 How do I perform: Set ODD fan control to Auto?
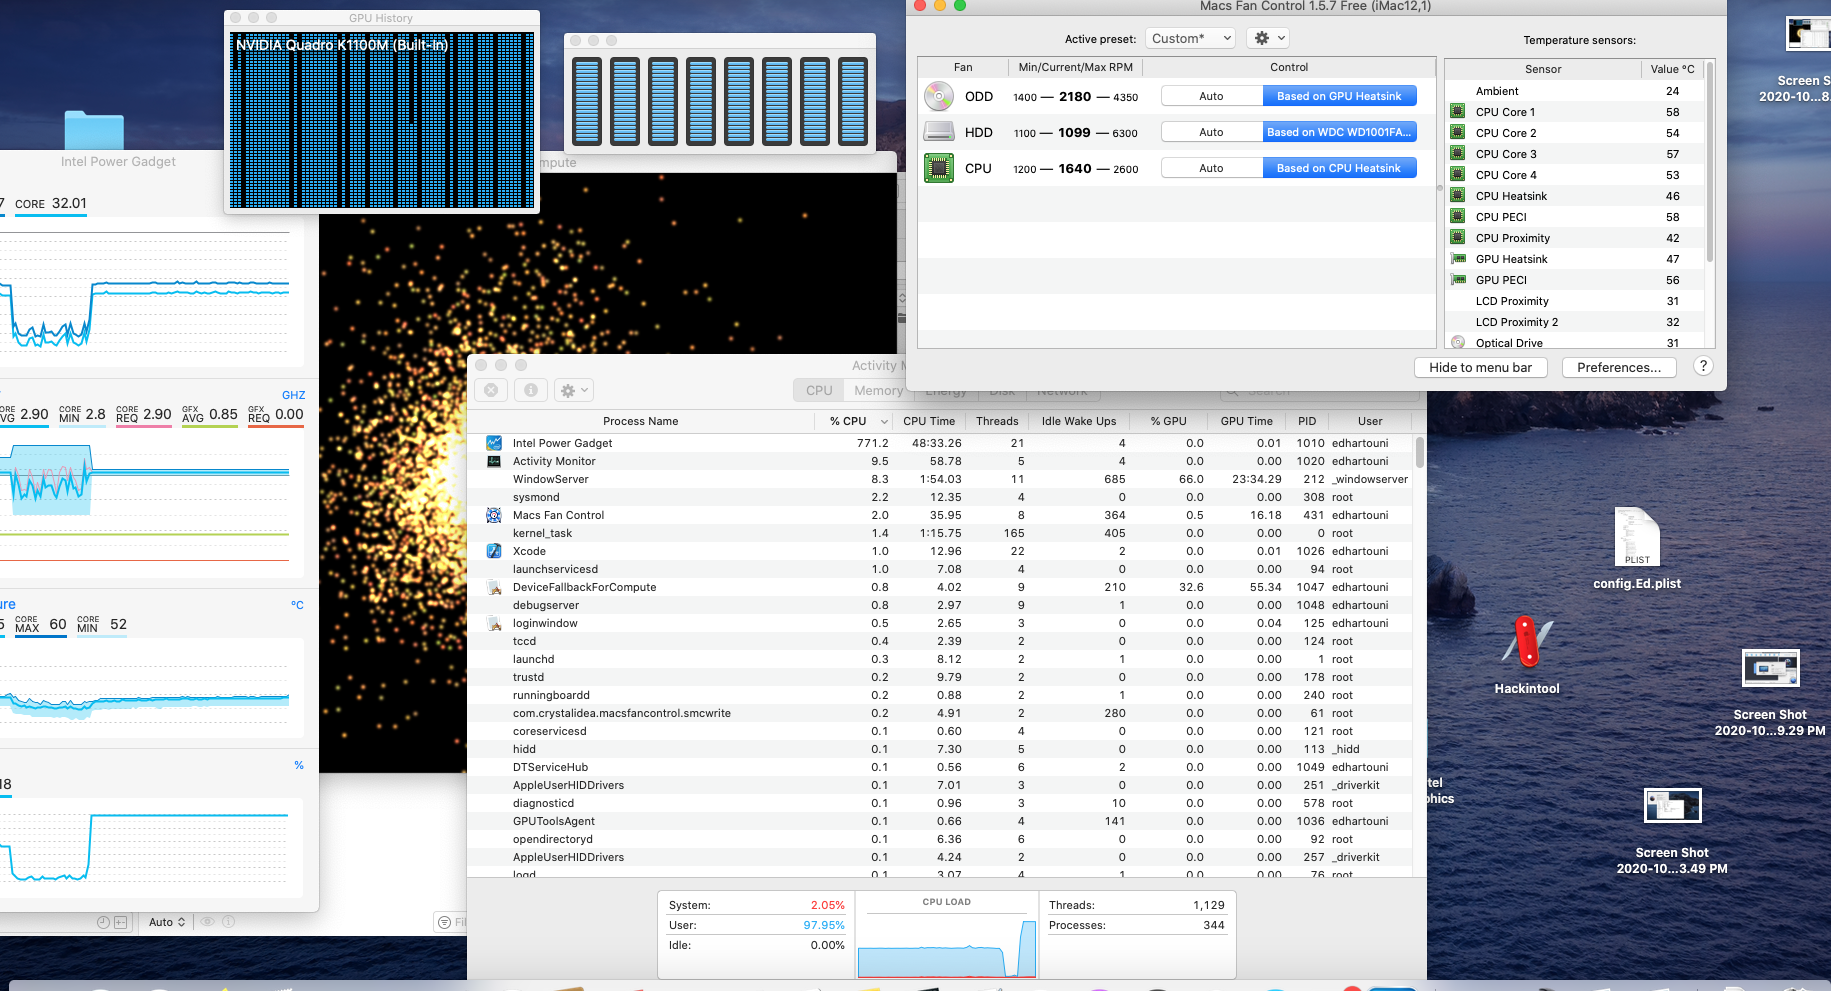(x=1211, y=96)
